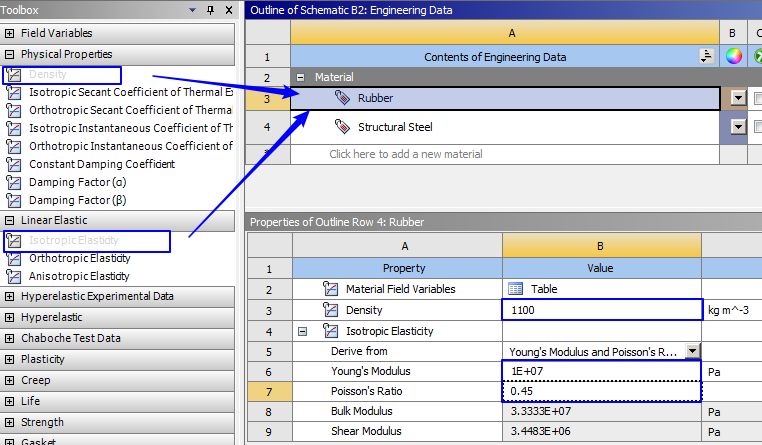Image resolution: width=762 pixels, height=445 pixels.
Task: Click the Damping Factor (β) icon
Action: click(x=14, y=200)
